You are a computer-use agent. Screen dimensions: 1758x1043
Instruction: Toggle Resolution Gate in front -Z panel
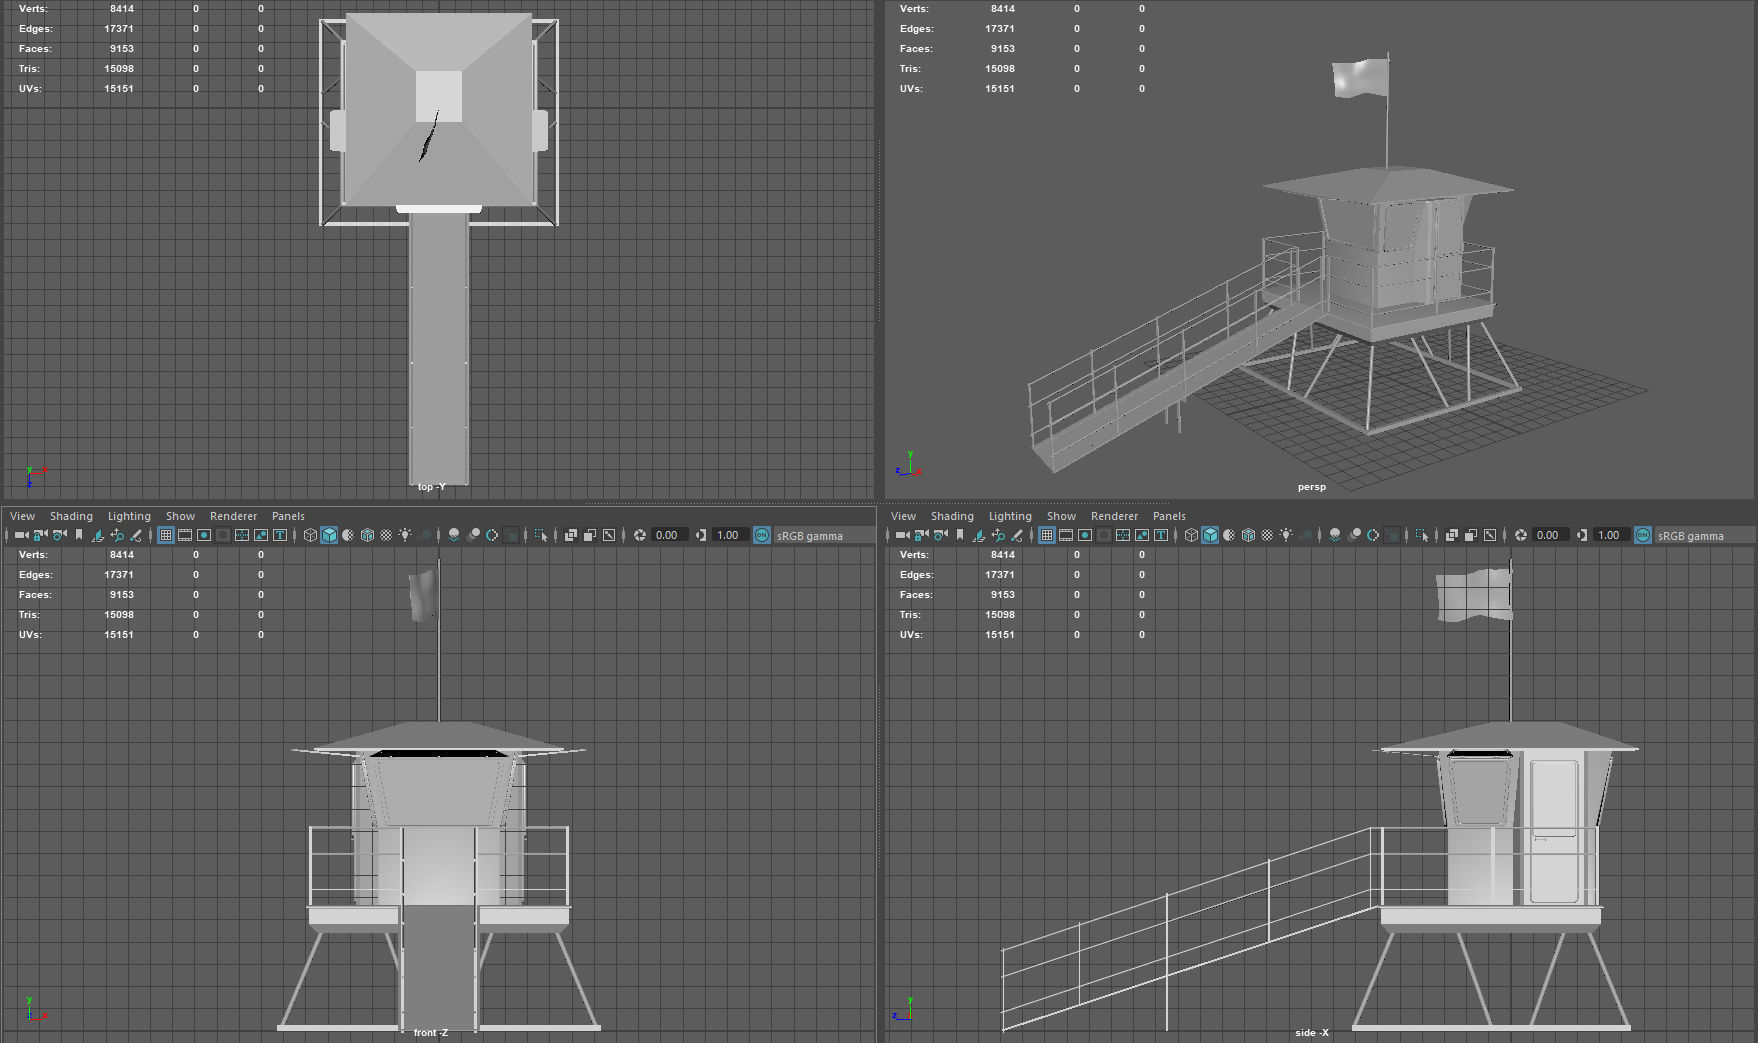[204, 535]
